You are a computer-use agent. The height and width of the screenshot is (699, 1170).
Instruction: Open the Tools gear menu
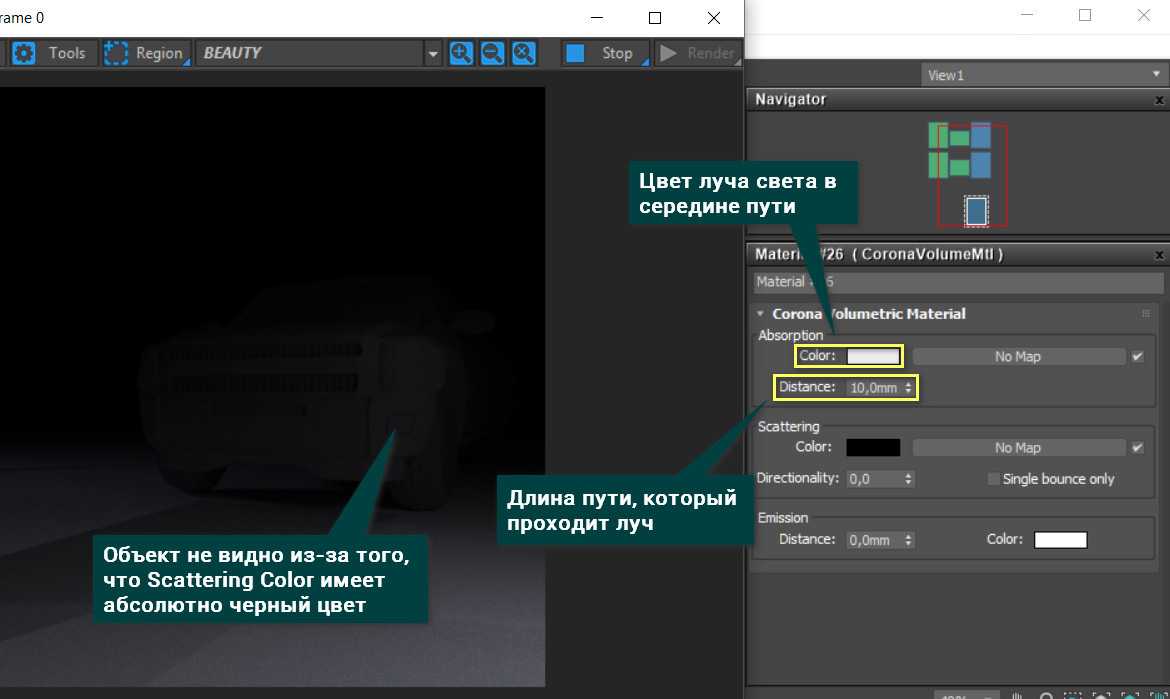23,53
